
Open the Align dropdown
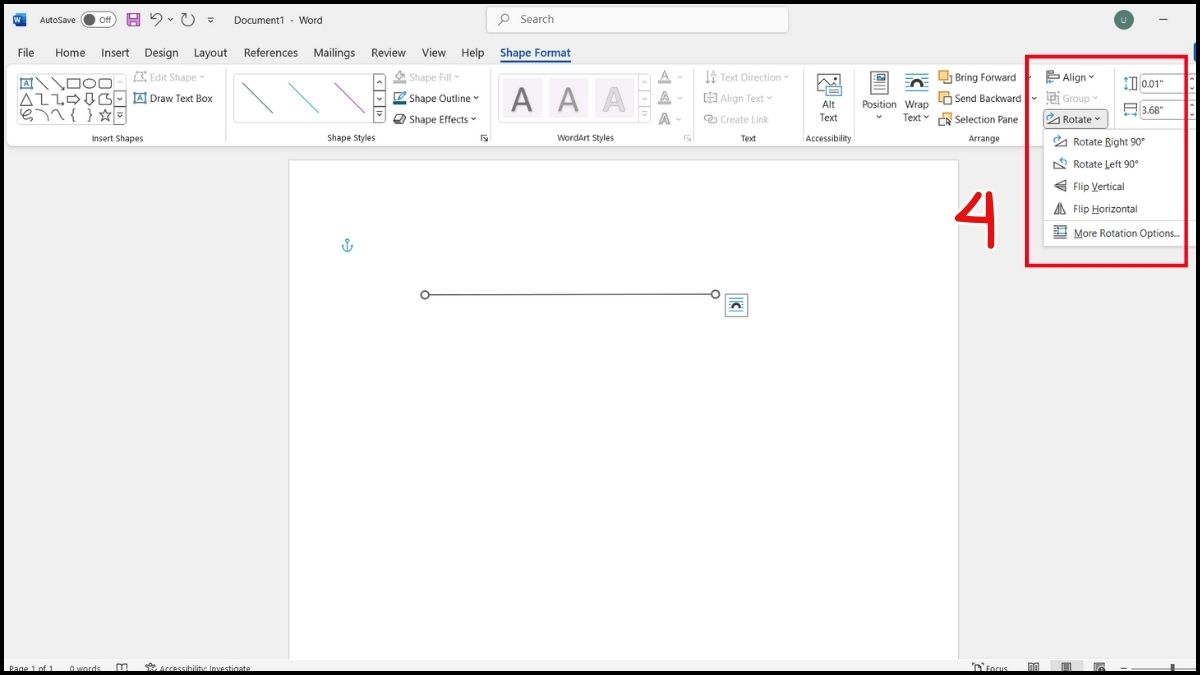point(1070,77)
